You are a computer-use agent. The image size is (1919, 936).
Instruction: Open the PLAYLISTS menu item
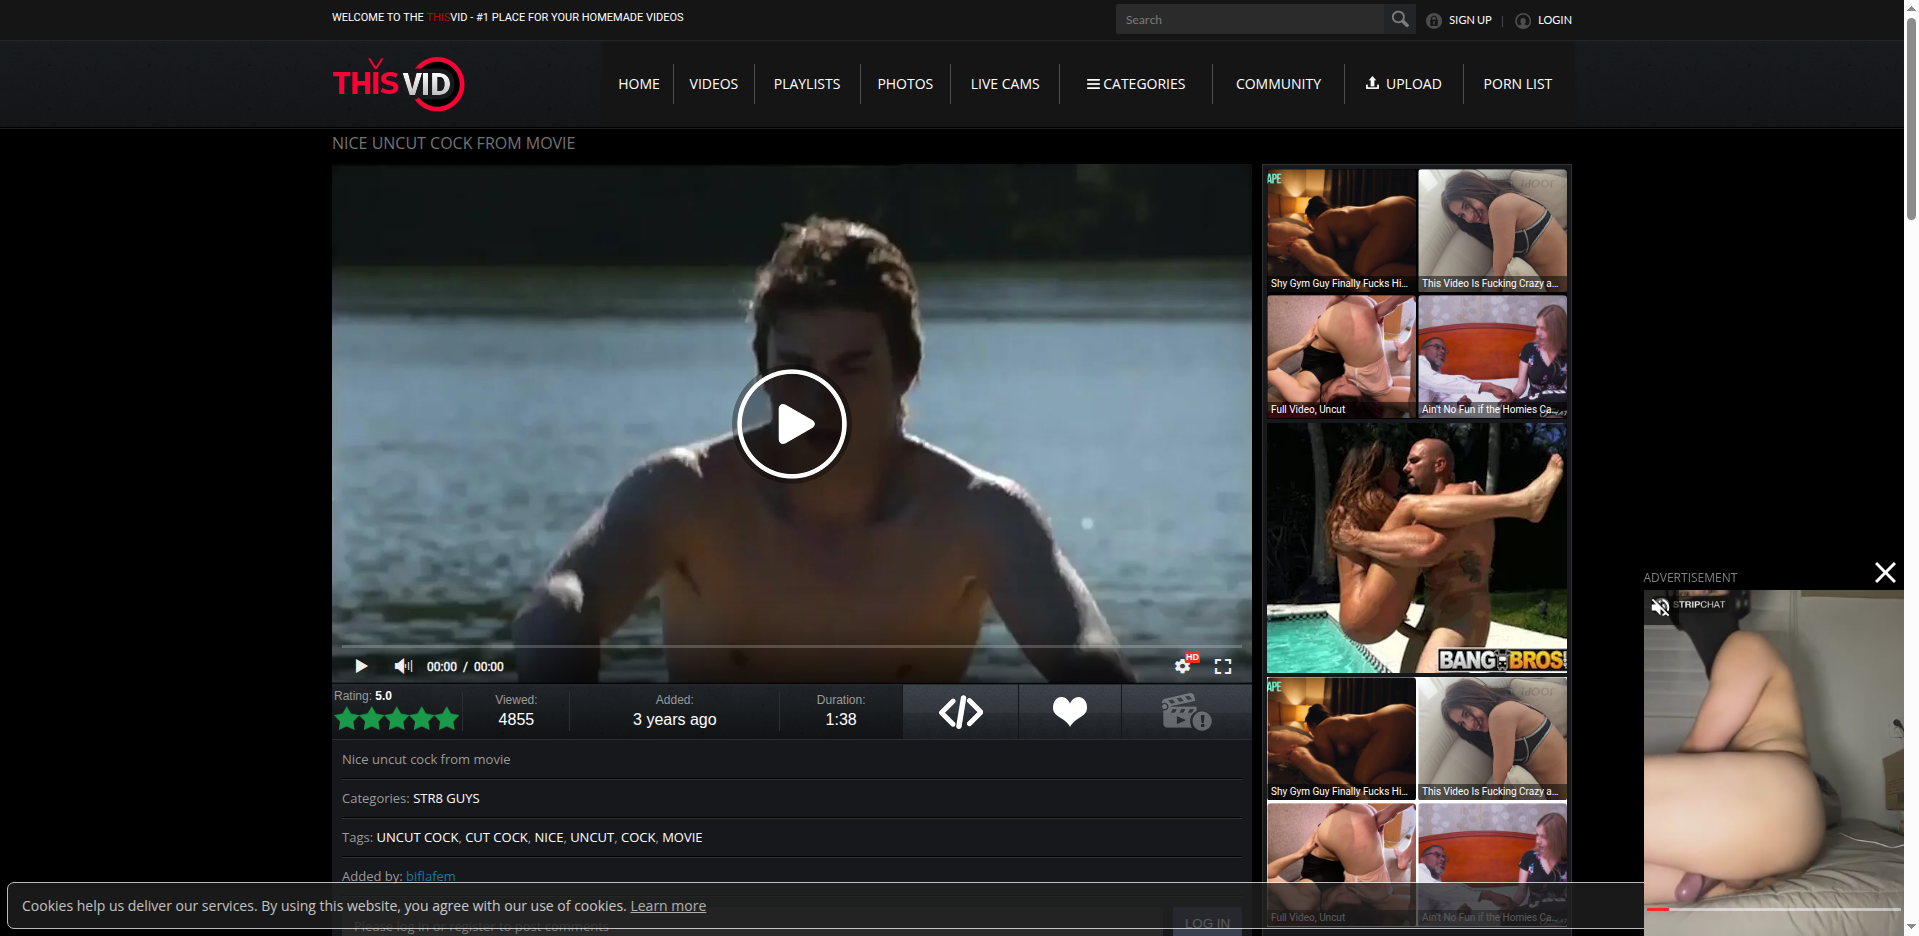(x=807, y=84)
